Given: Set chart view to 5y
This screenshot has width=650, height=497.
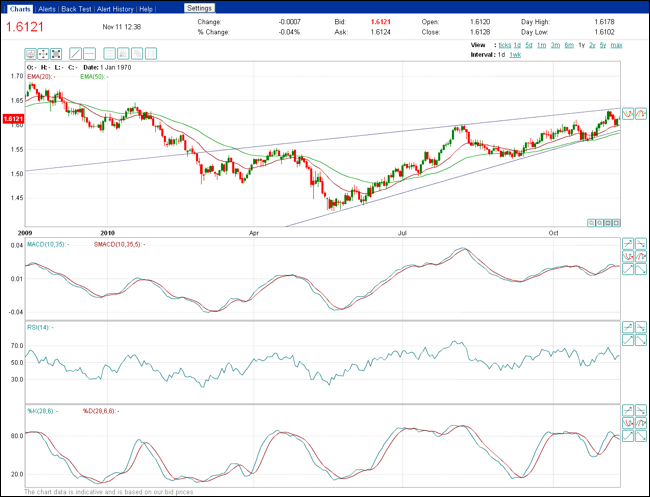Looking at the screenshot, I should point(603,45).
